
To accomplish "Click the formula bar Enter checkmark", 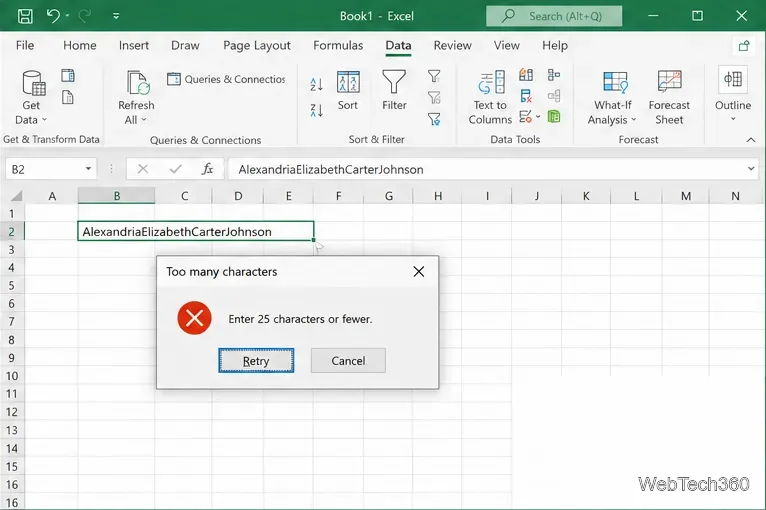I will pos(175,170).
